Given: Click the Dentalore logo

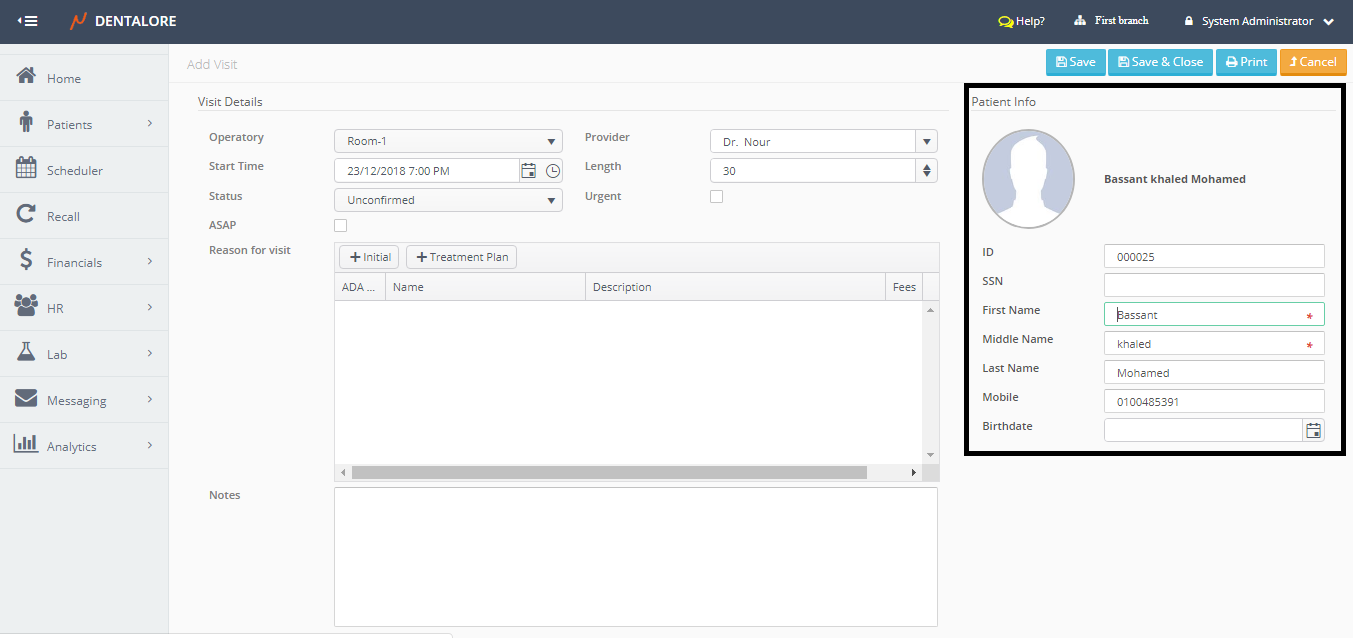Looking at the screenshot, I should (x=78, y=21).
